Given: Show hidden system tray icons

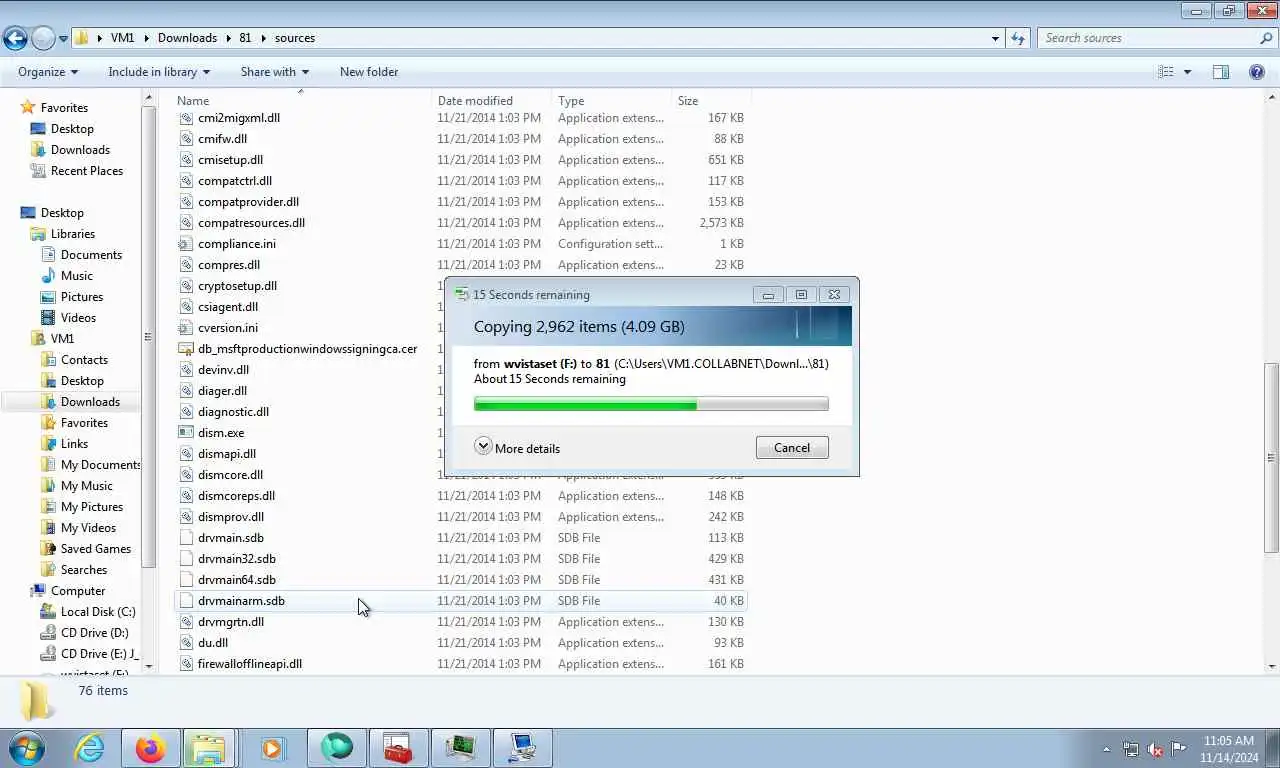Looking at the screenshot, I should (x=1106, y=749).
